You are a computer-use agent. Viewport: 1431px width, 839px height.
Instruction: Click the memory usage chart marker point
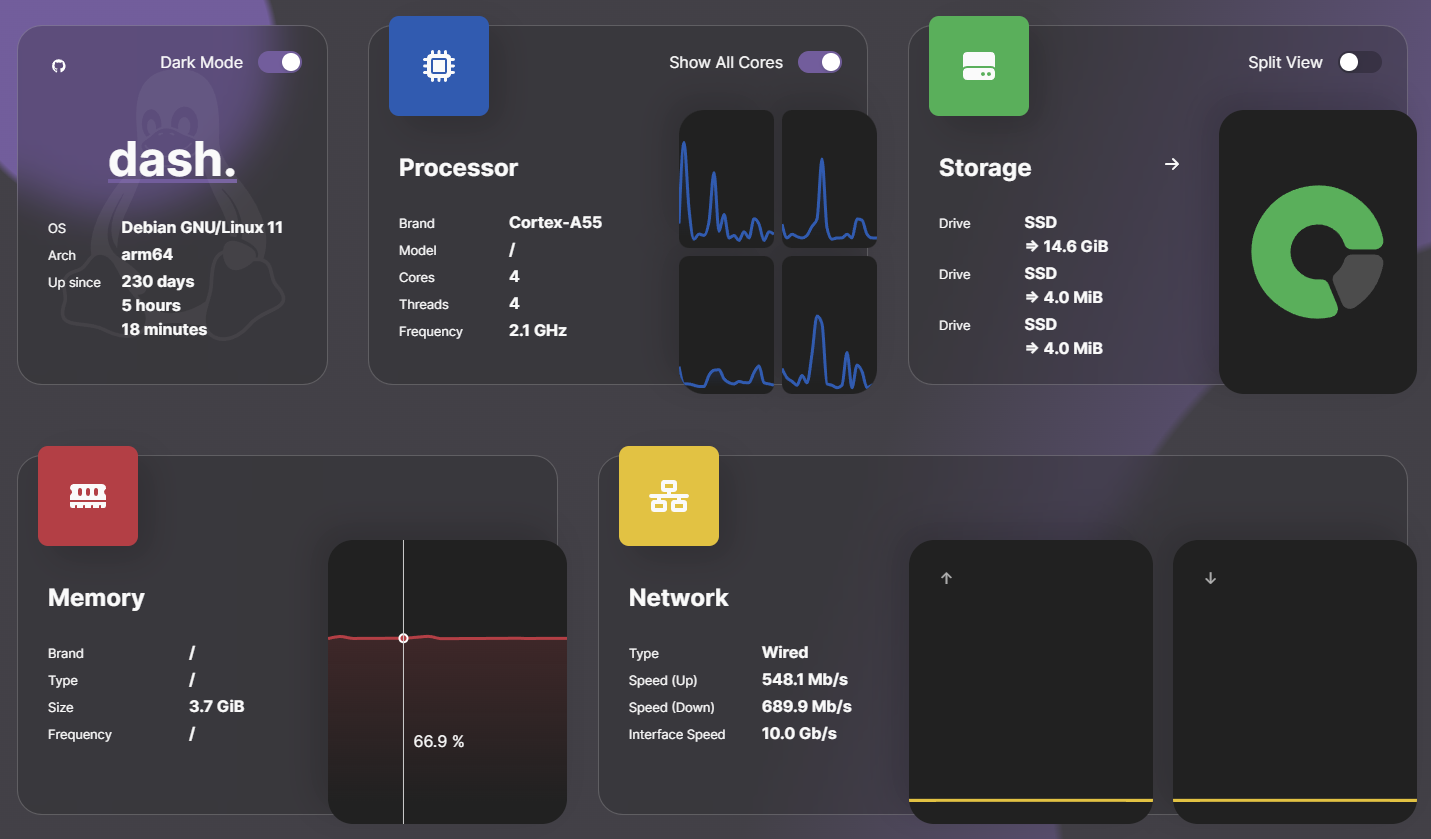404,638
